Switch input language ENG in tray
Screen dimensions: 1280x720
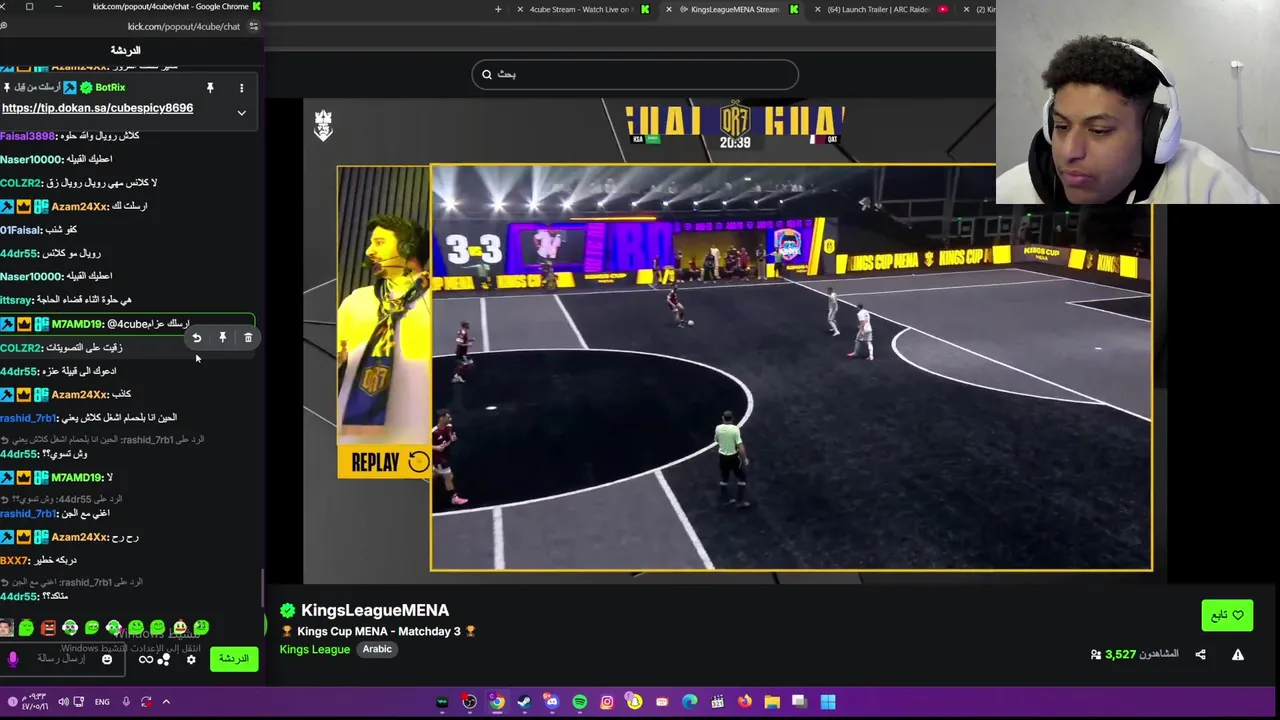102,702
